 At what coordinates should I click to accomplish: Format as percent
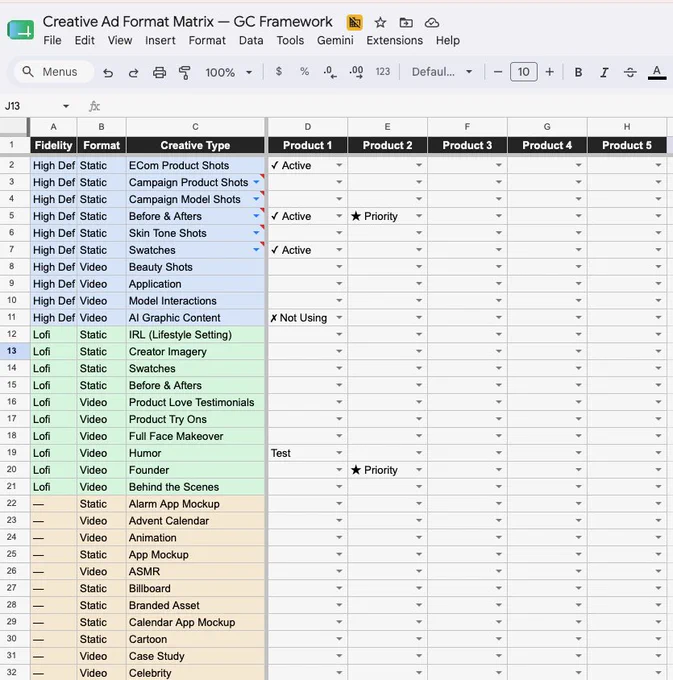click(304, 72)
